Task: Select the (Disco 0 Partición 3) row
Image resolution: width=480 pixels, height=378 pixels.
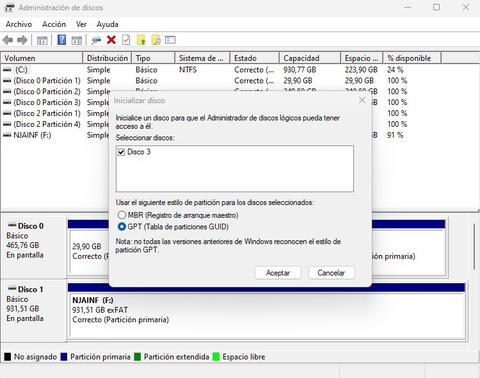Action: pyautogui.click(x=55, y=102)
